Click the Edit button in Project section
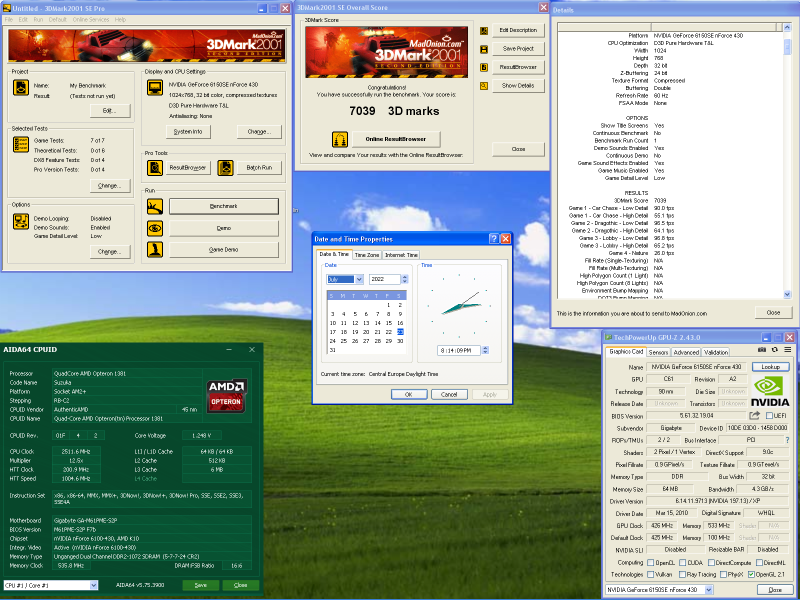Viewport: 800px width, 600px height. (x=110, y=111)
